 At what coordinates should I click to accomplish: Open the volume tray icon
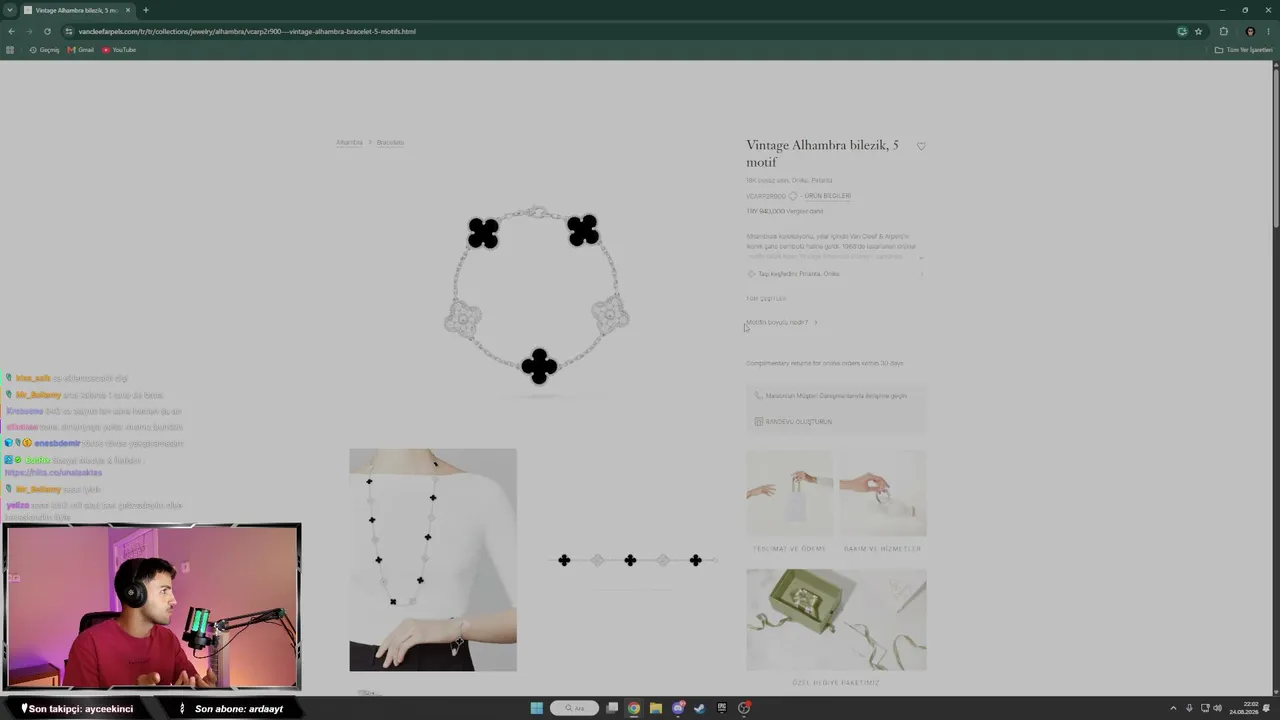pyautogui.click(x=1217, y=708)
